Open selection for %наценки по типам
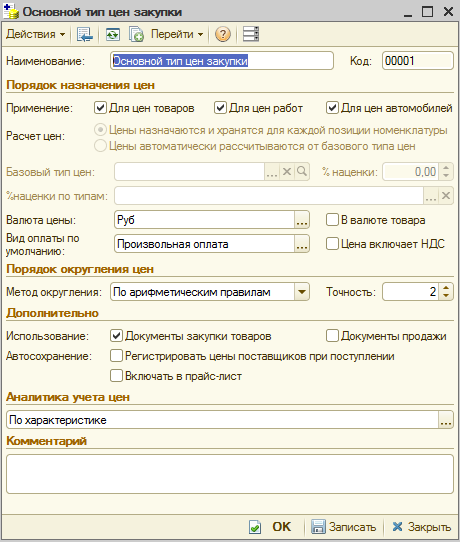This screenshot has width=460, height=542. (431, 196)
